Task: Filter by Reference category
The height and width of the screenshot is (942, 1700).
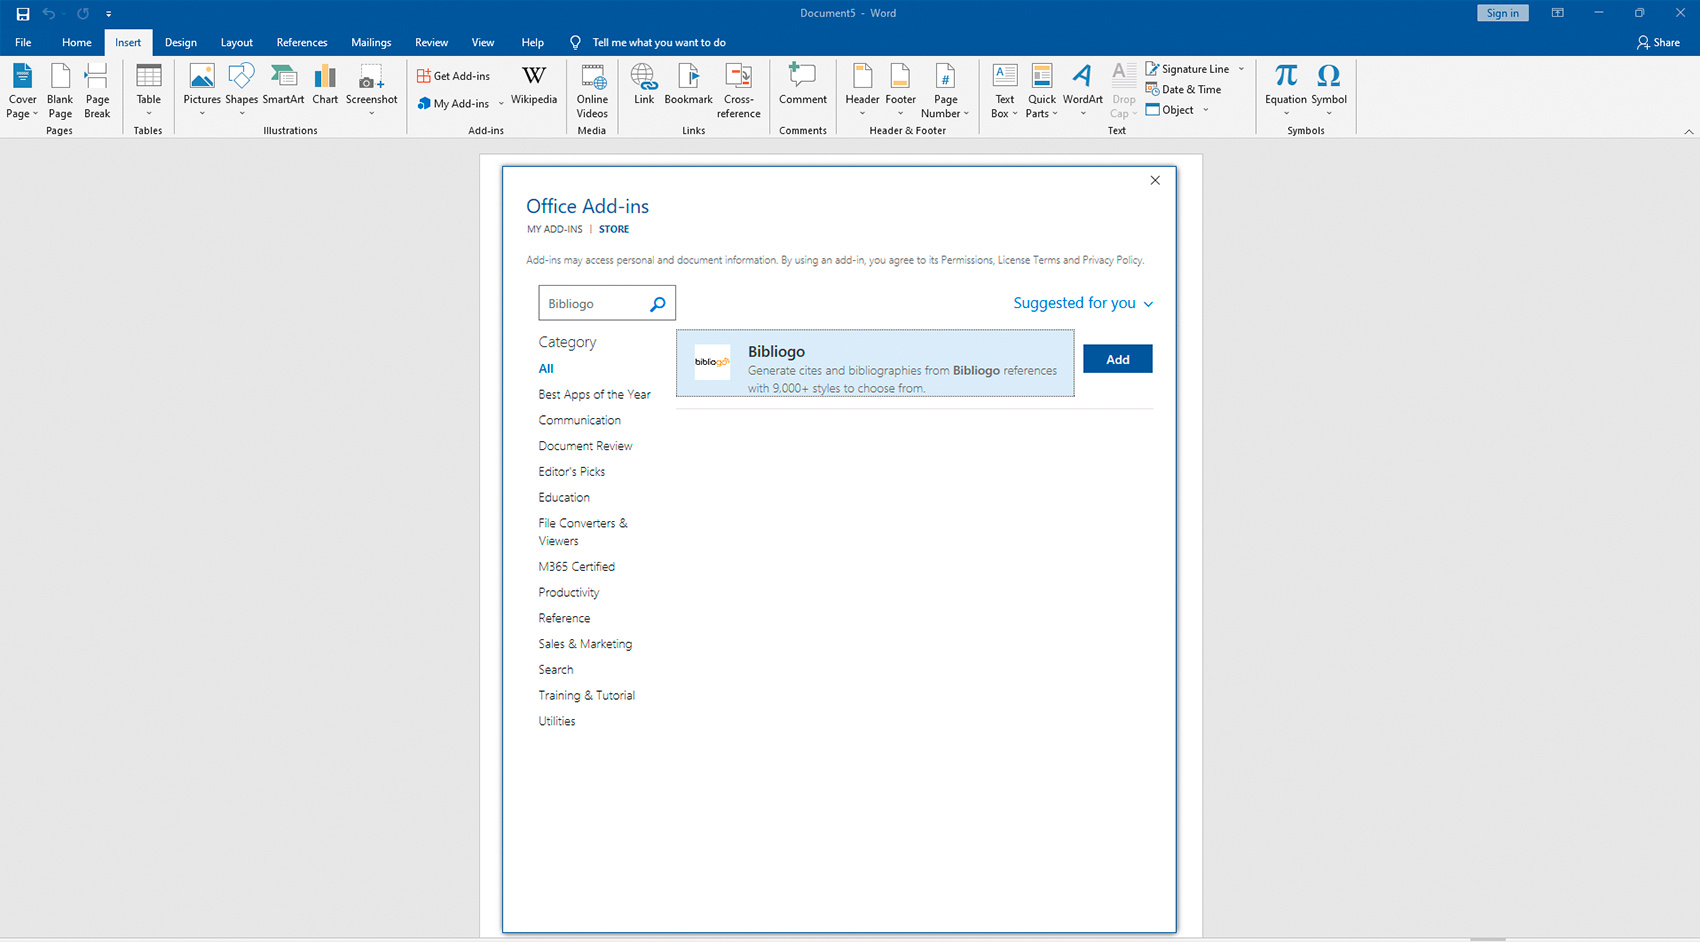Action: click(x=564, y=619)
